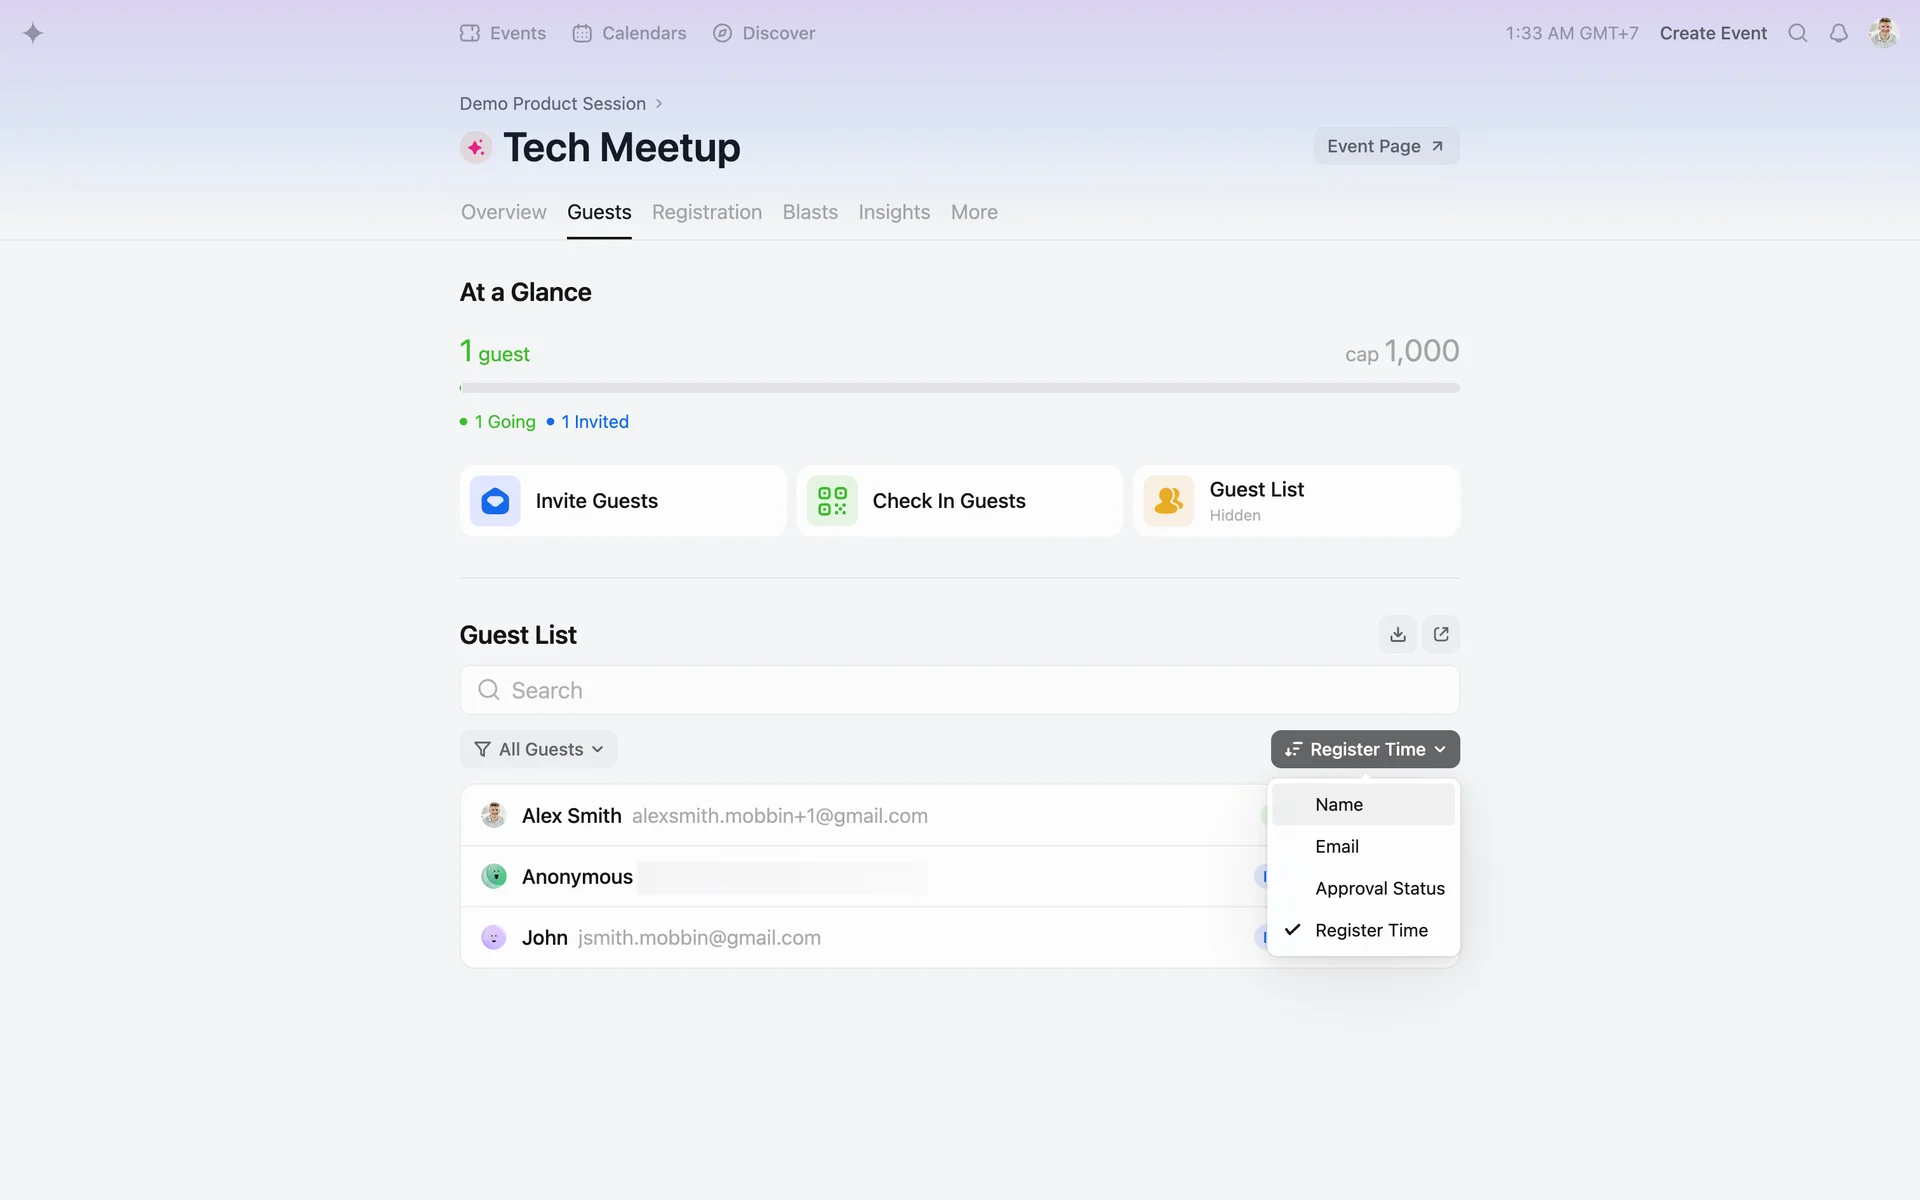The image size is (1920, 1200).
Task: Click the guest capacity progress bar
Action: pyautogui.click(x=959, y=388)
